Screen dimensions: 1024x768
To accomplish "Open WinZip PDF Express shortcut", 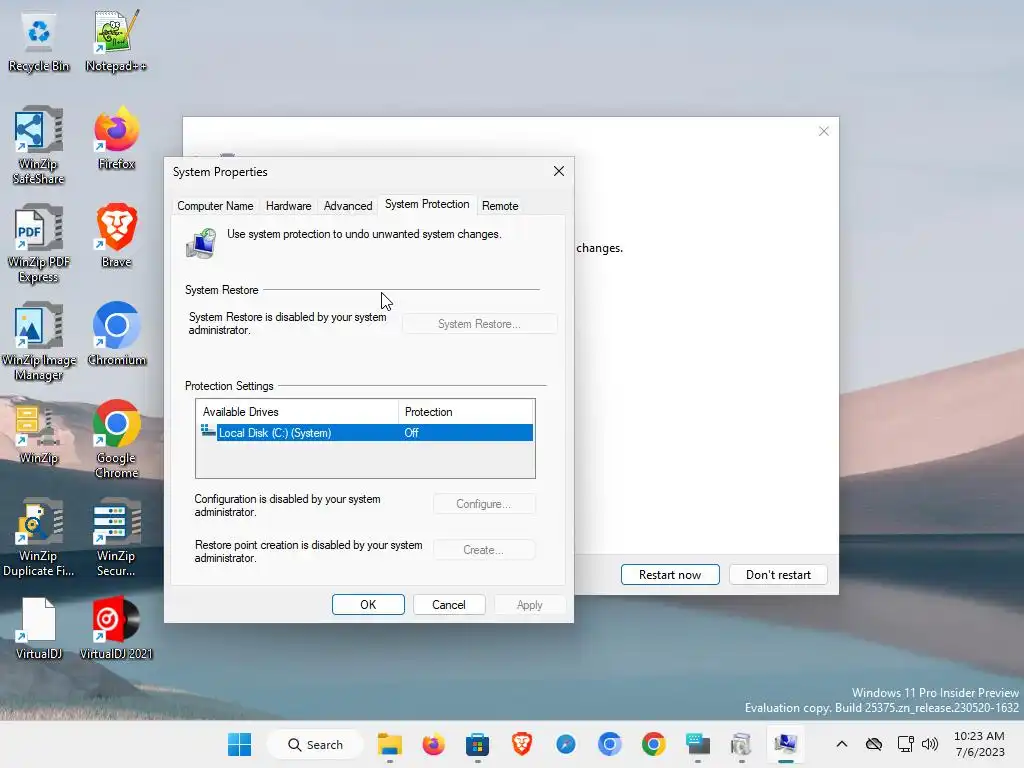I will coord(39,243).
